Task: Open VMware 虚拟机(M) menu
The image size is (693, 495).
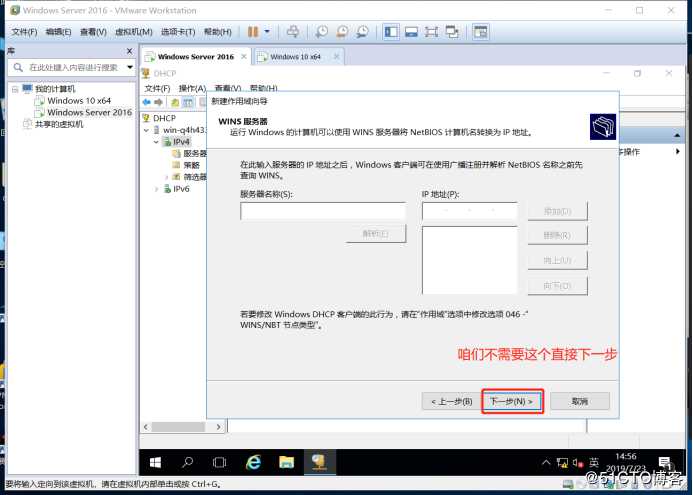Action: pos(133,32)
